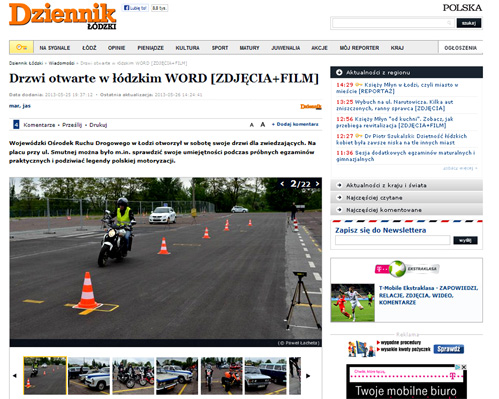Focus the Newsletter email field
Screen dimensions: 499x399
click(x=393, y=240)
